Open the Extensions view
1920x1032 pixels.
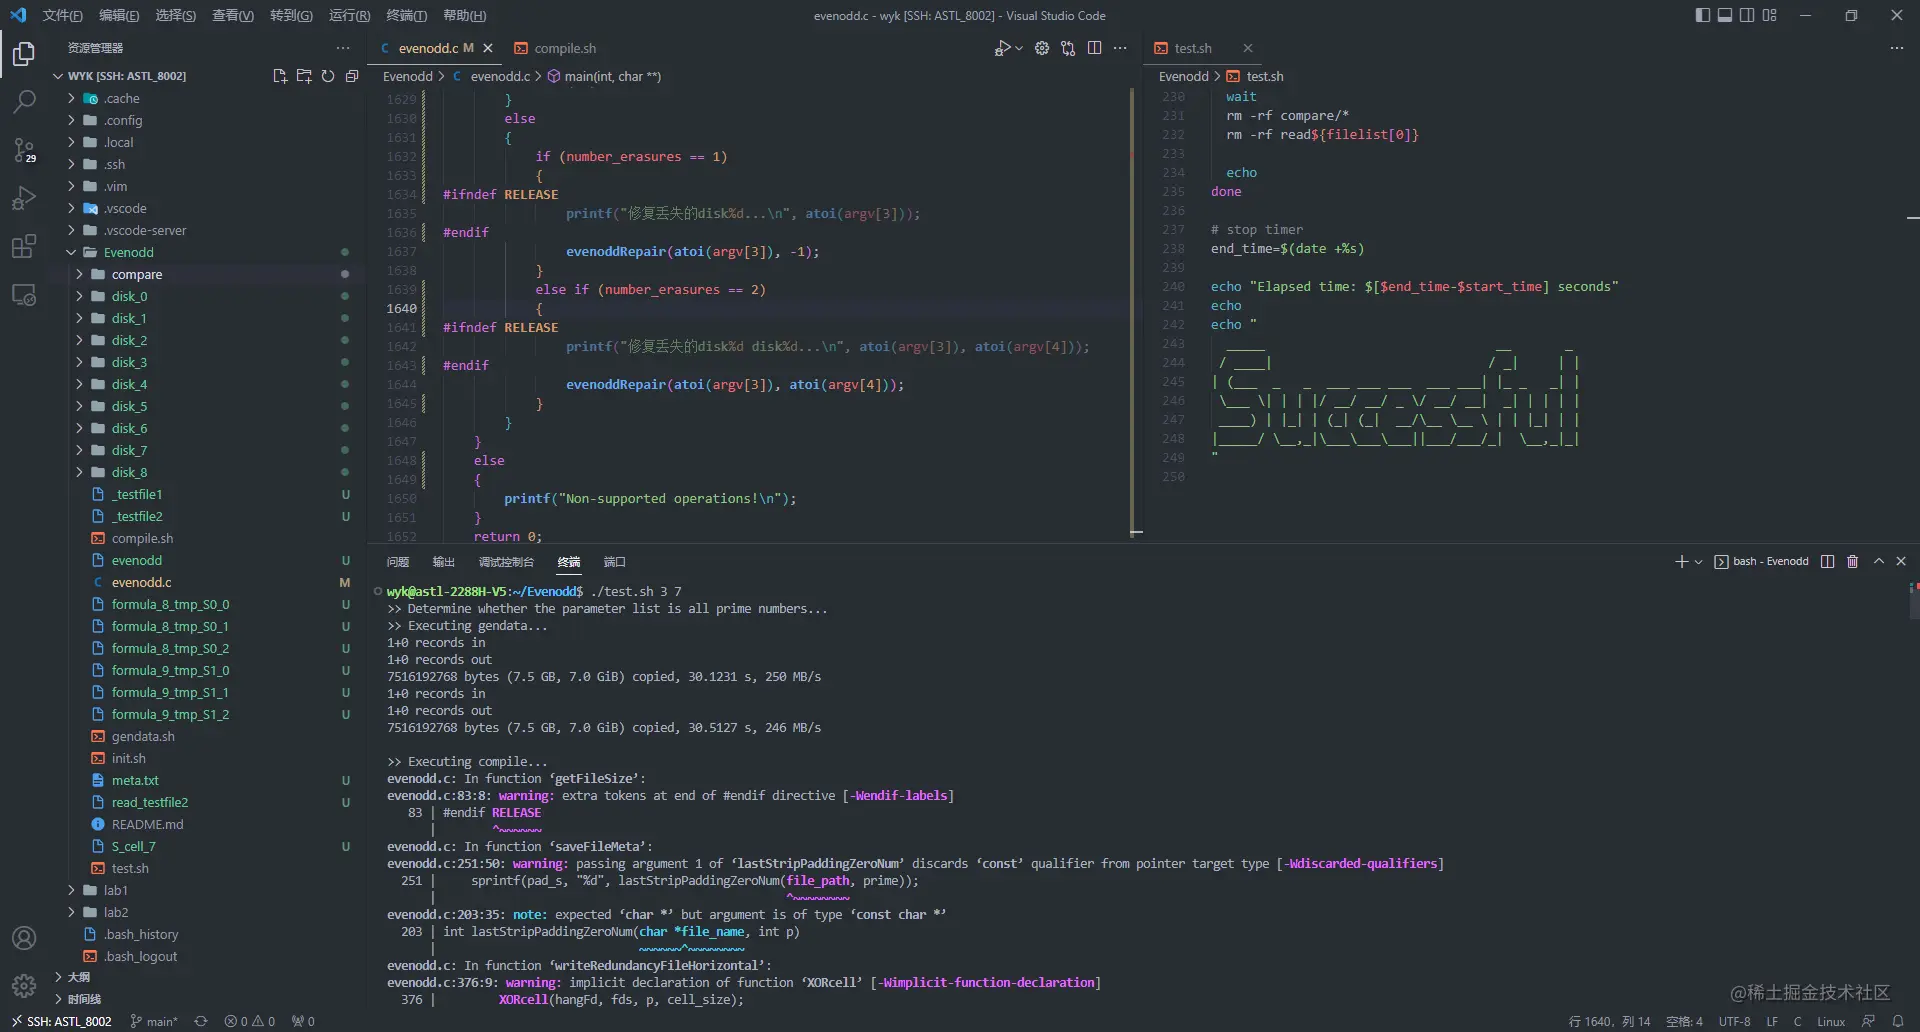pos(24,246)
